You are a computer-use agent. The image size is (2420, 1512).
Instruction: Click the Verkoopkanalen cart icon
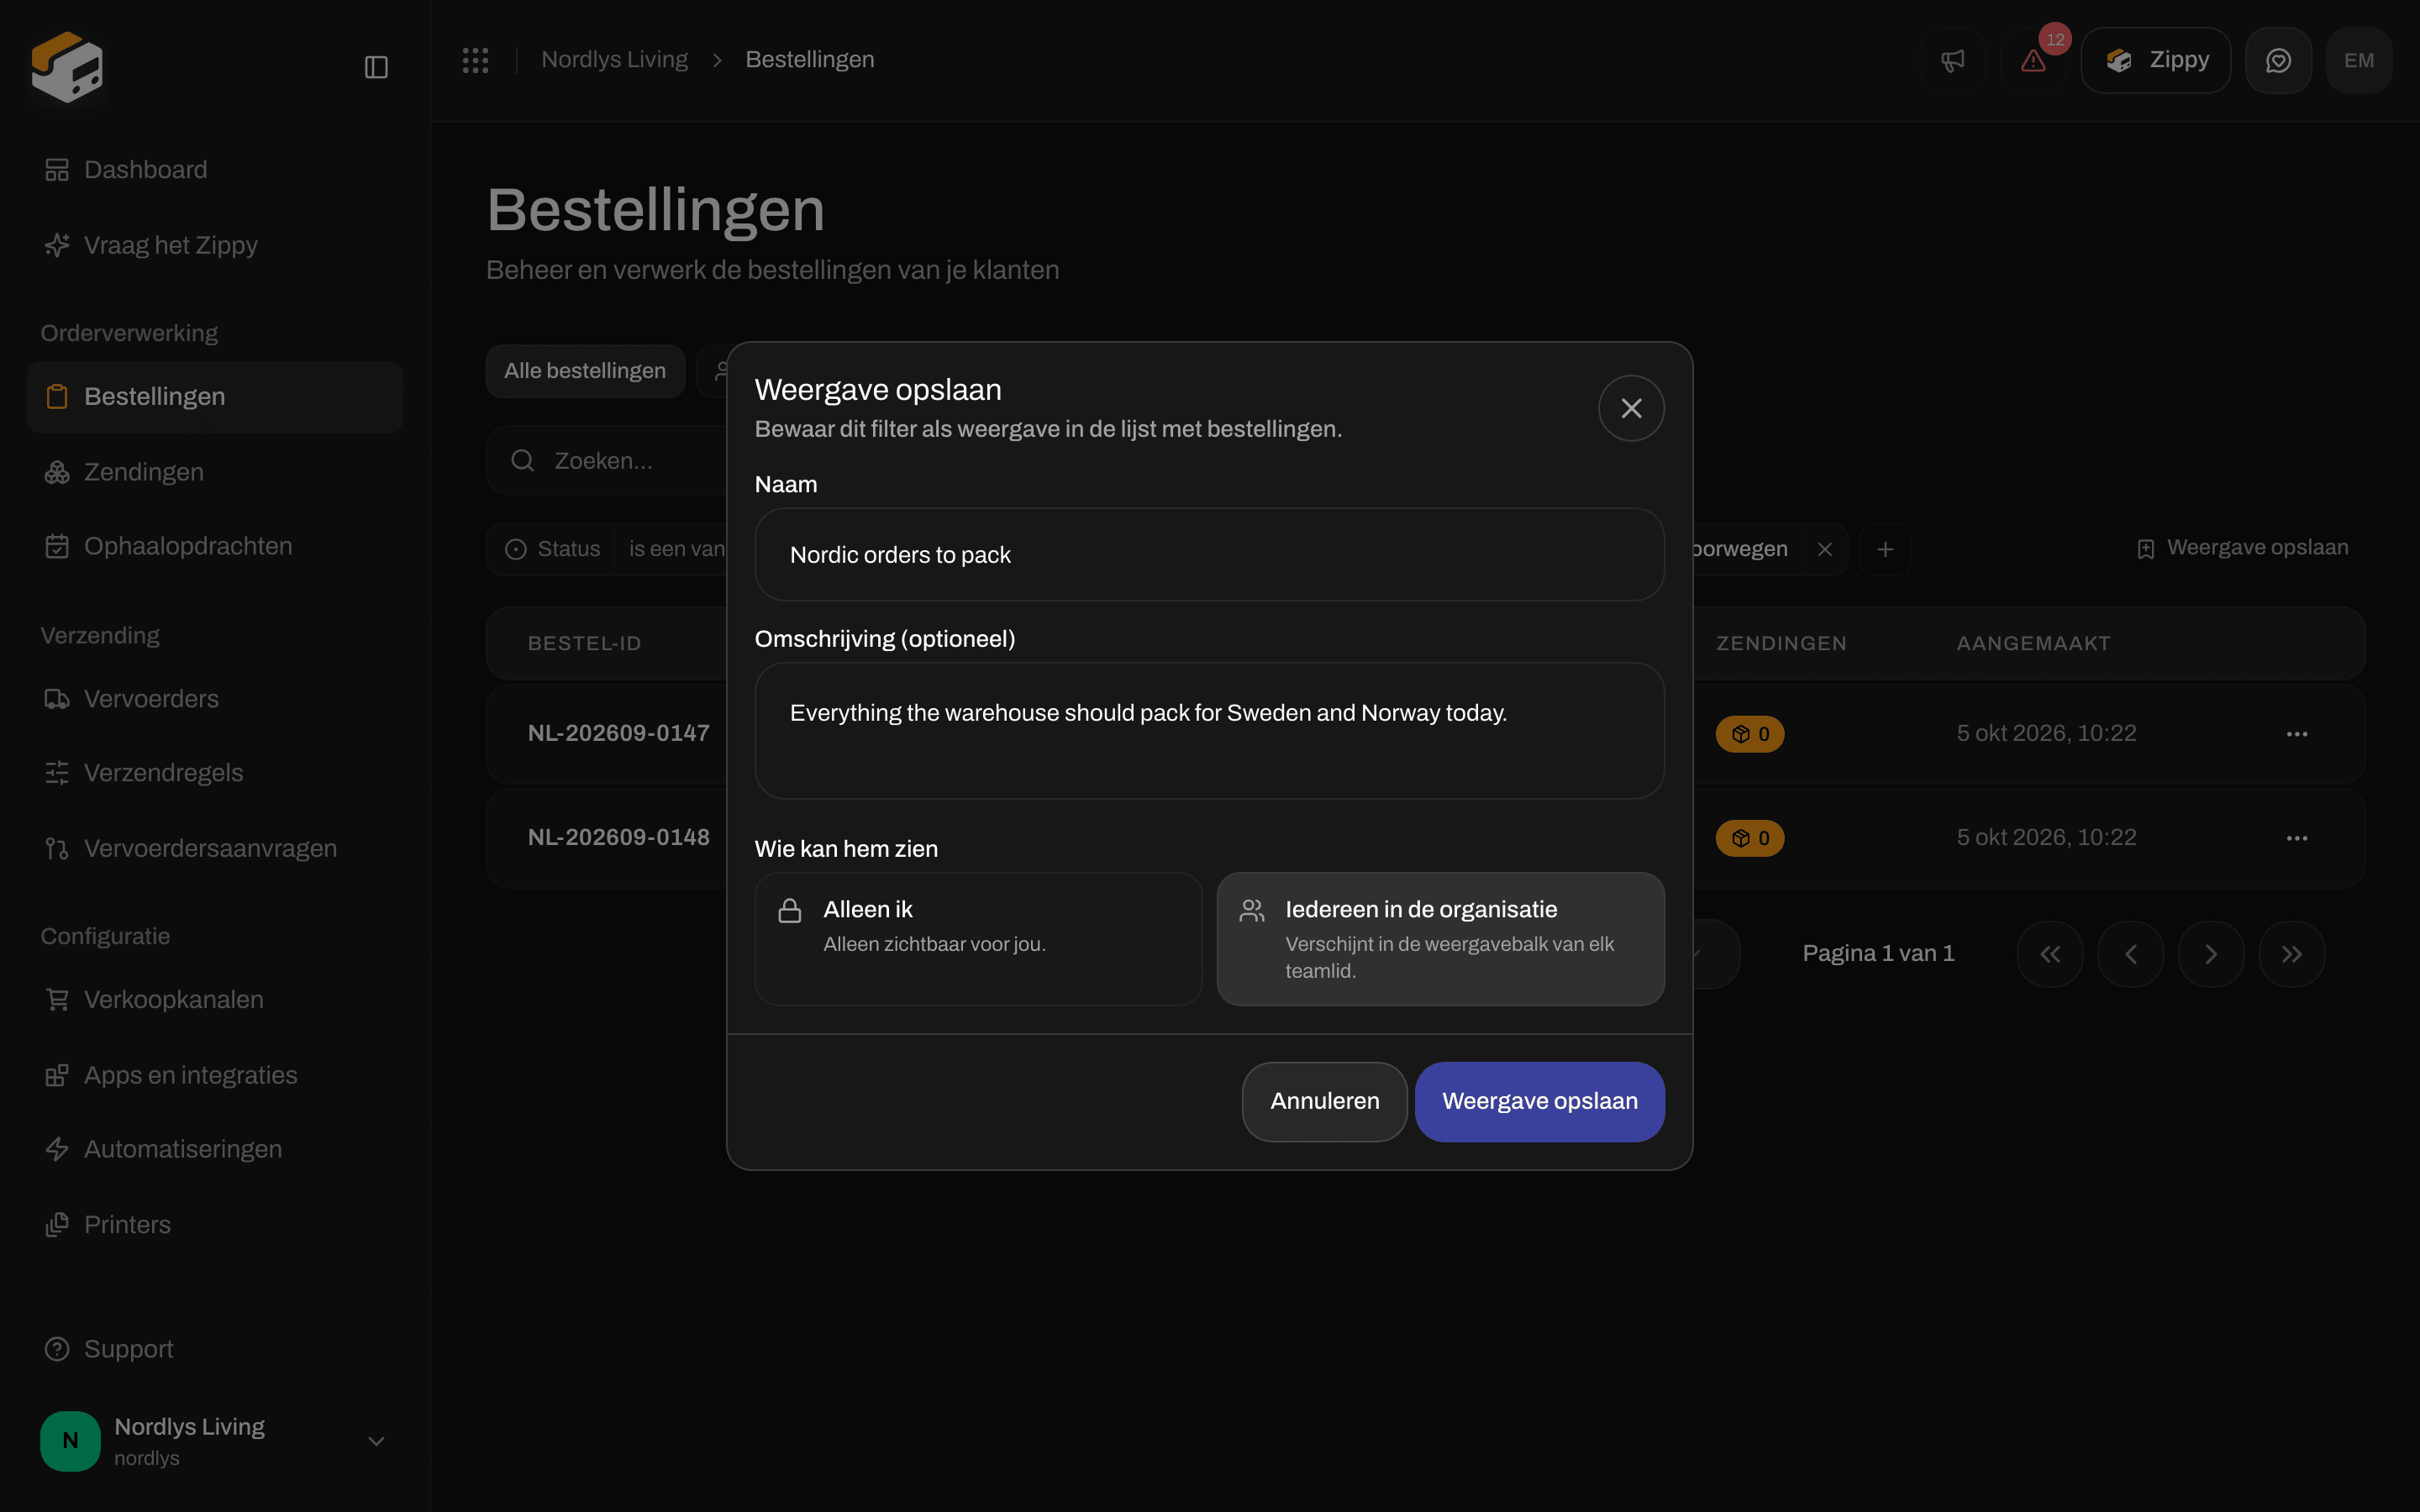click(57, 1000)
